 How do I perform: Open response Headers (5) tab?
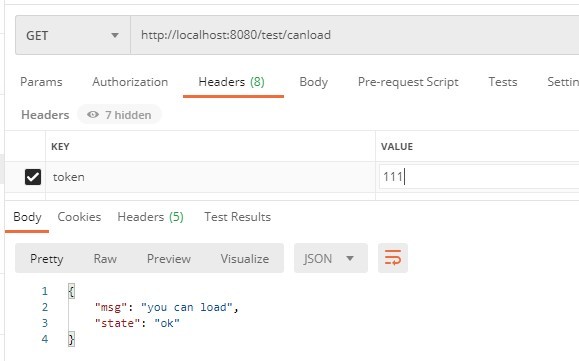click(150, 217)
